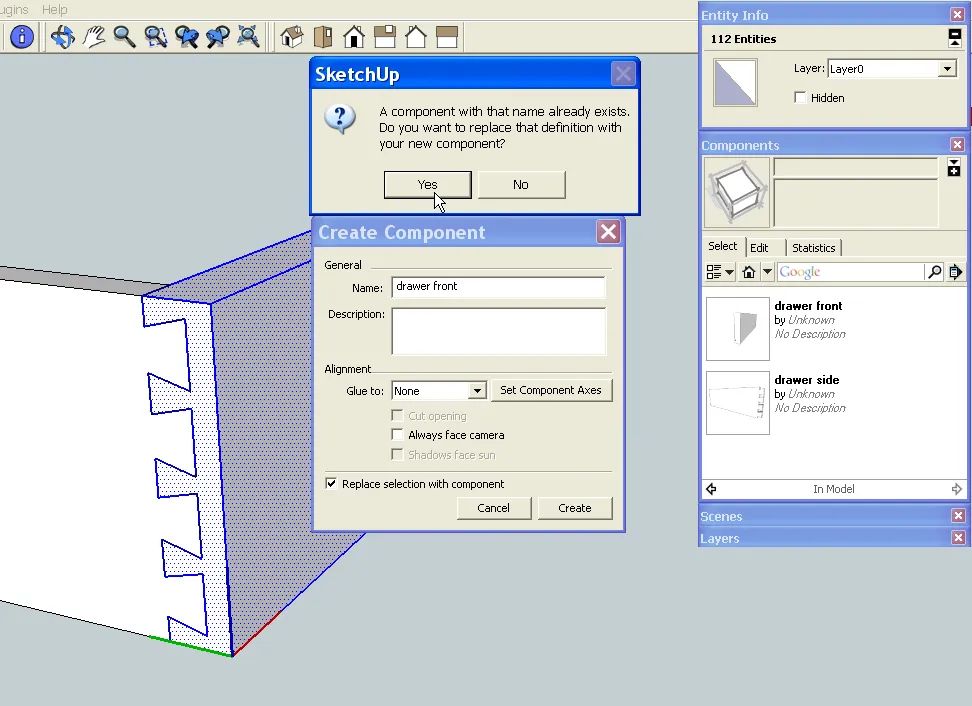Switch to Back view icon
972x706 pixels.
[416, 37]
